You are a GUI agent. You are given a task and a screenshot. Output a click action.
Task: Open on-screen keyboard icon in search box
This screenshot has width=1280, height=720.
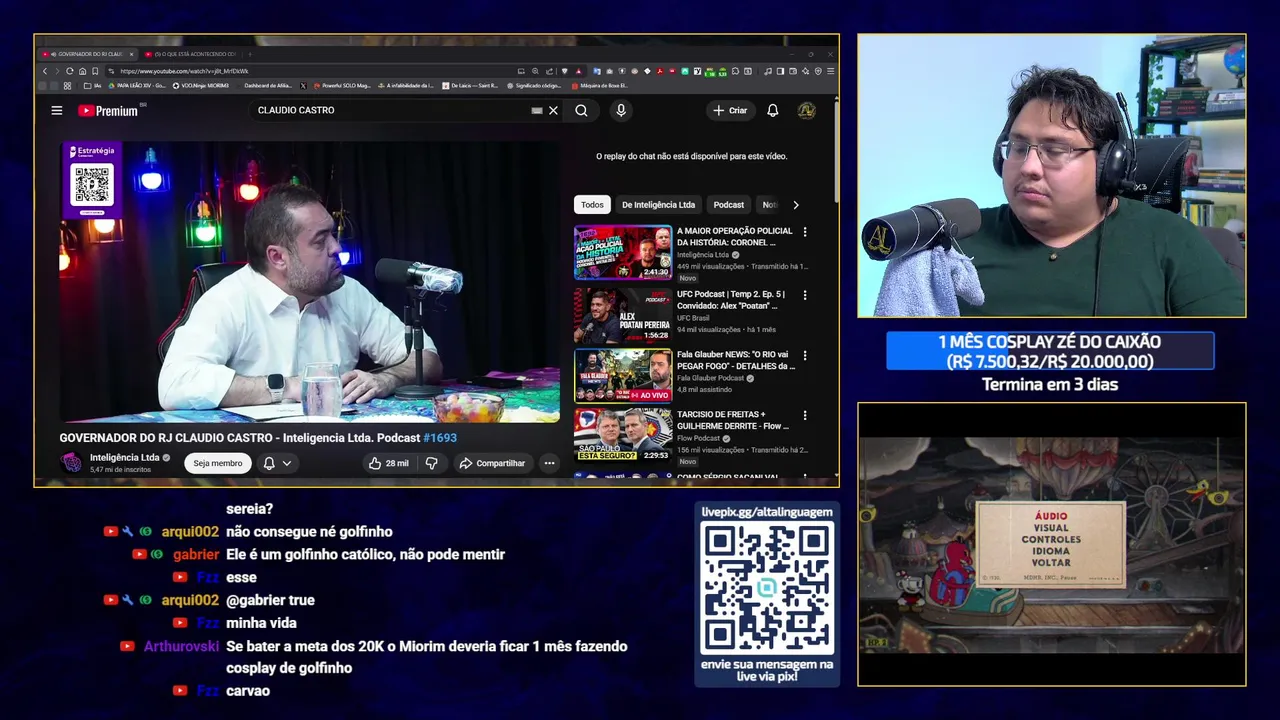pyautogui.click(x=537, y=111)
